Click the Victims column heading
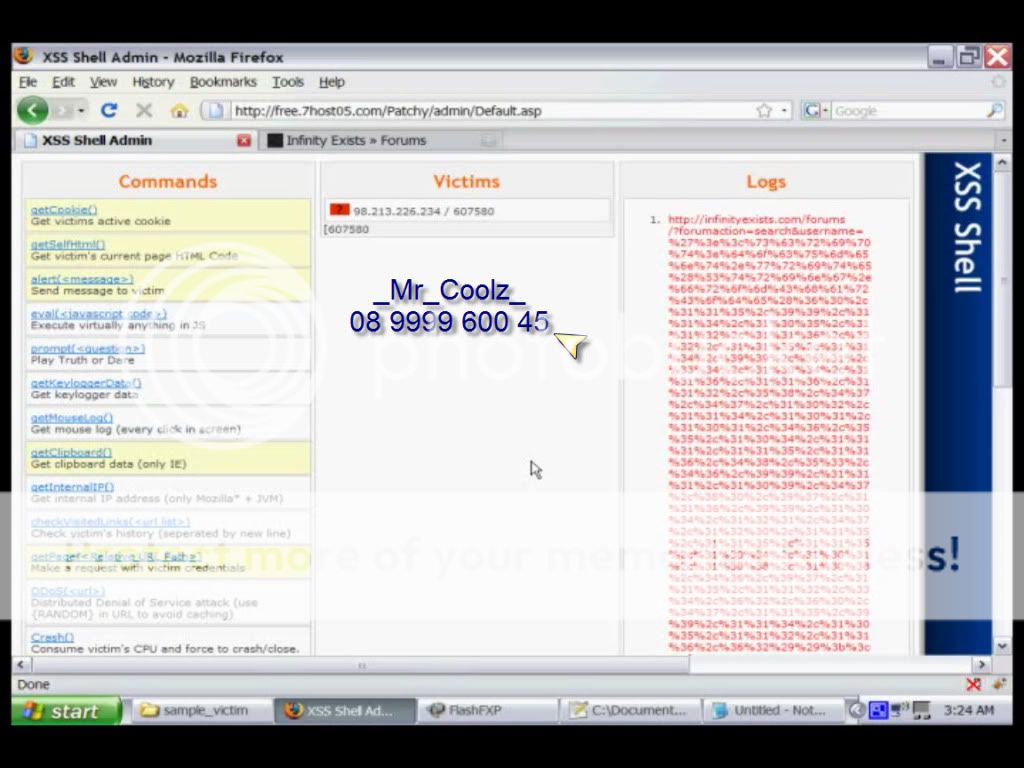1024x768 pixels. (466, 181)
